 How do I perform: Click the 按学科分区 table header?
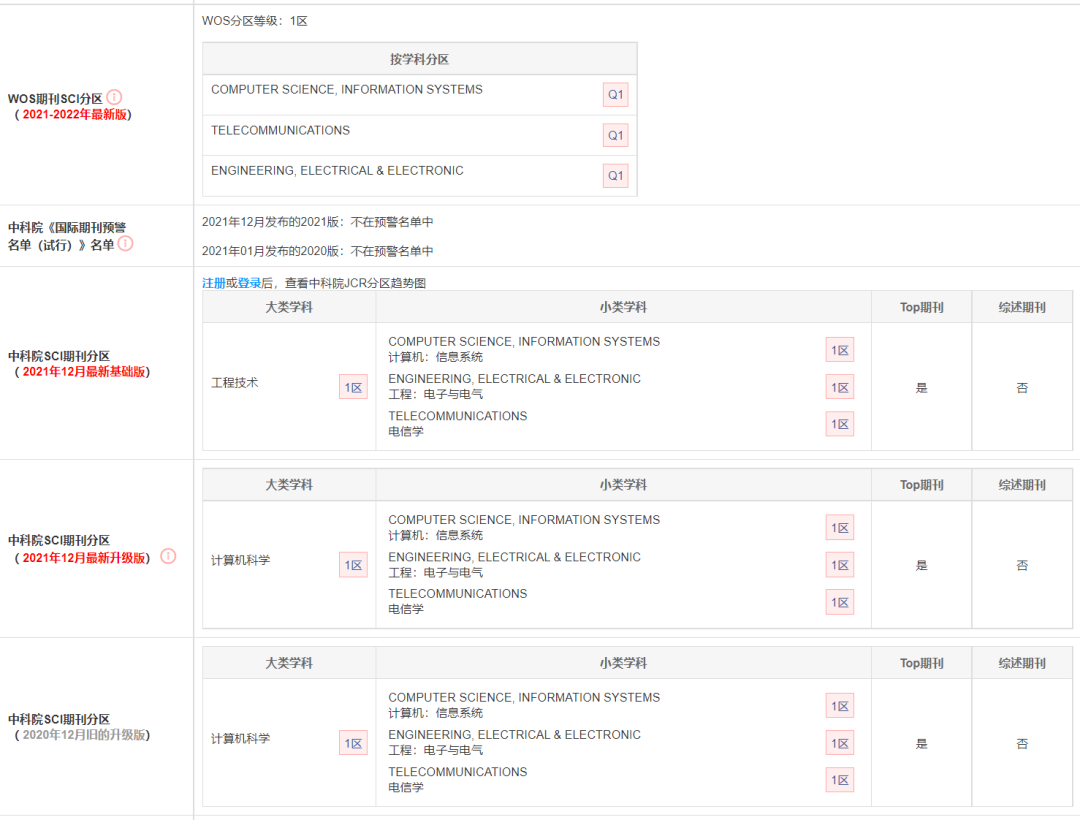coord(419,59)
